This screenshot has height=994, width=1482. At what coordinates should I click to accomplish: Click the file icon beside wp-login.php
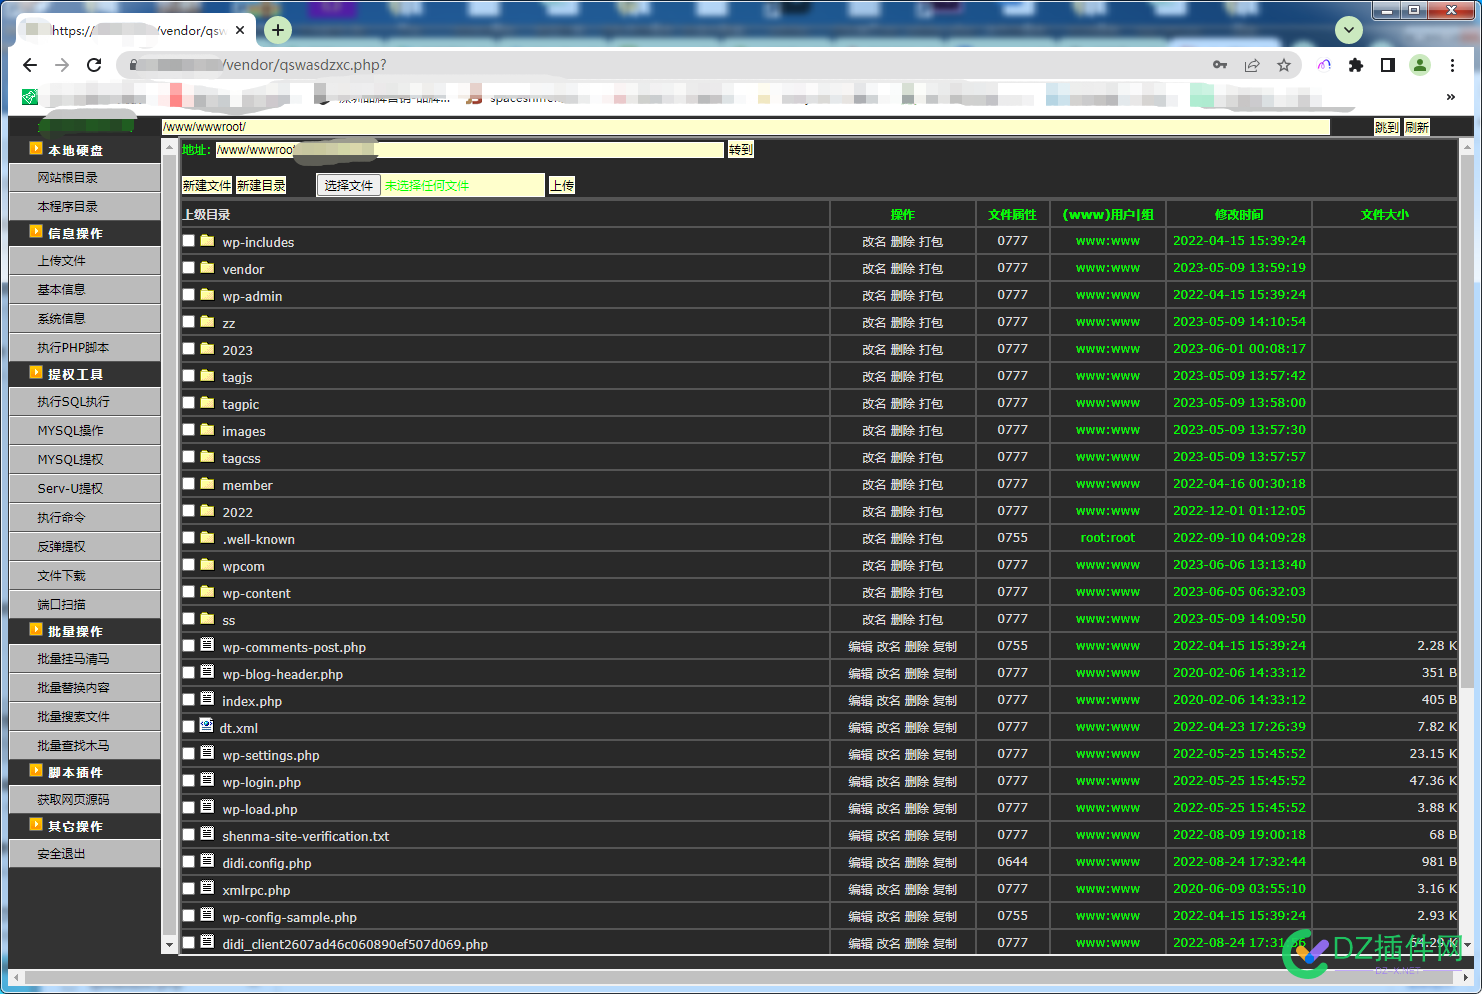(207, 779)
